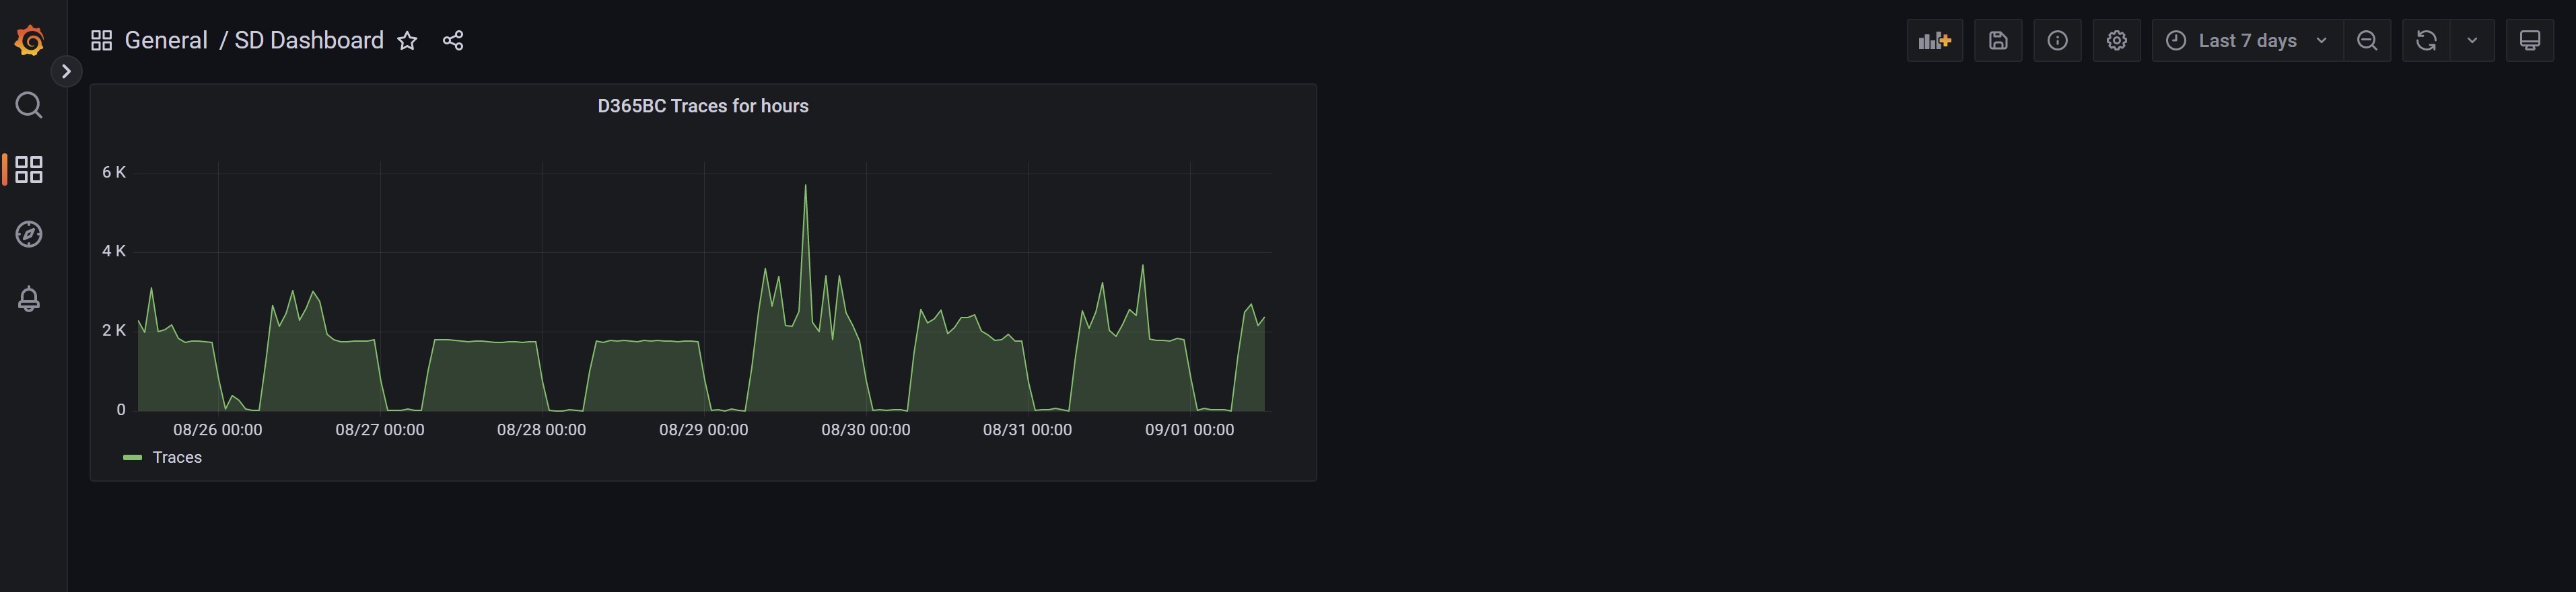The image size is (2576, 592).
Task: Click the General folder breadcrumb
Action: 166,41
